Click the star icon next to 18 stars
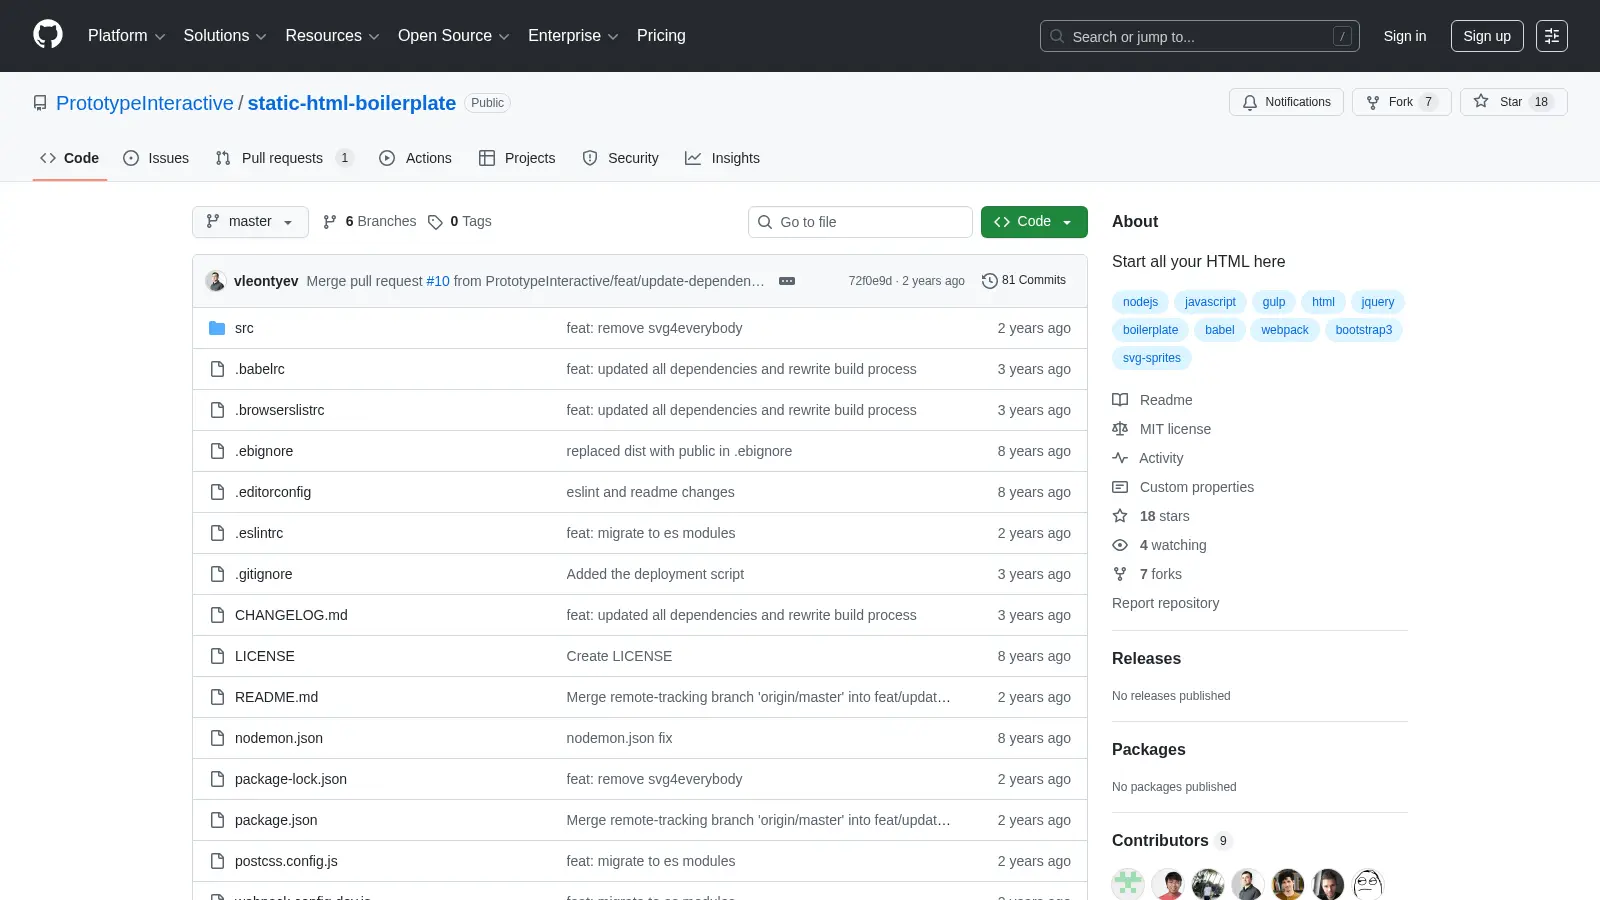Viewport: 1600px width, 900px height. tap(1120, 516)
